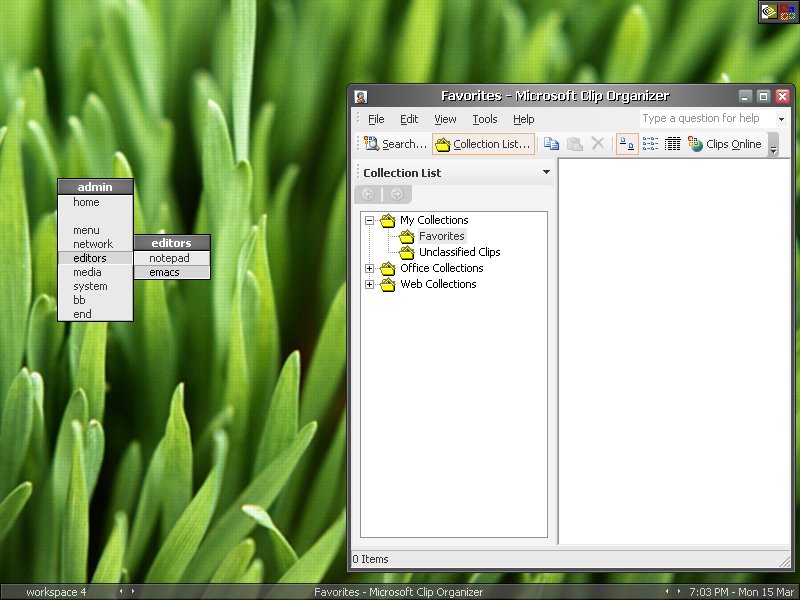Click the 7:03 PM clock
This screenshot has width=800, height=600.
742,592
